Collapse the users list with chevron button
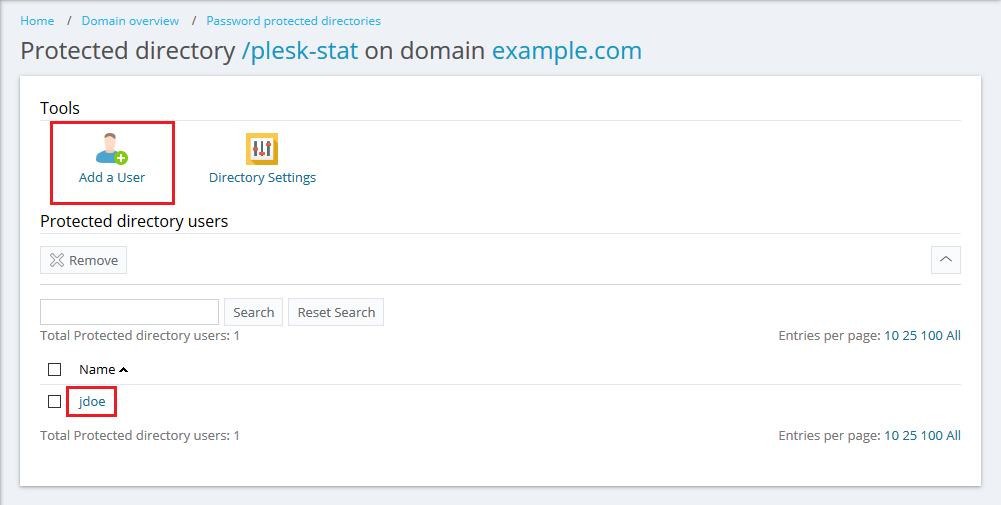This screenshot has width=1001, height=505. pyautogui.click(x=946, y=260)
